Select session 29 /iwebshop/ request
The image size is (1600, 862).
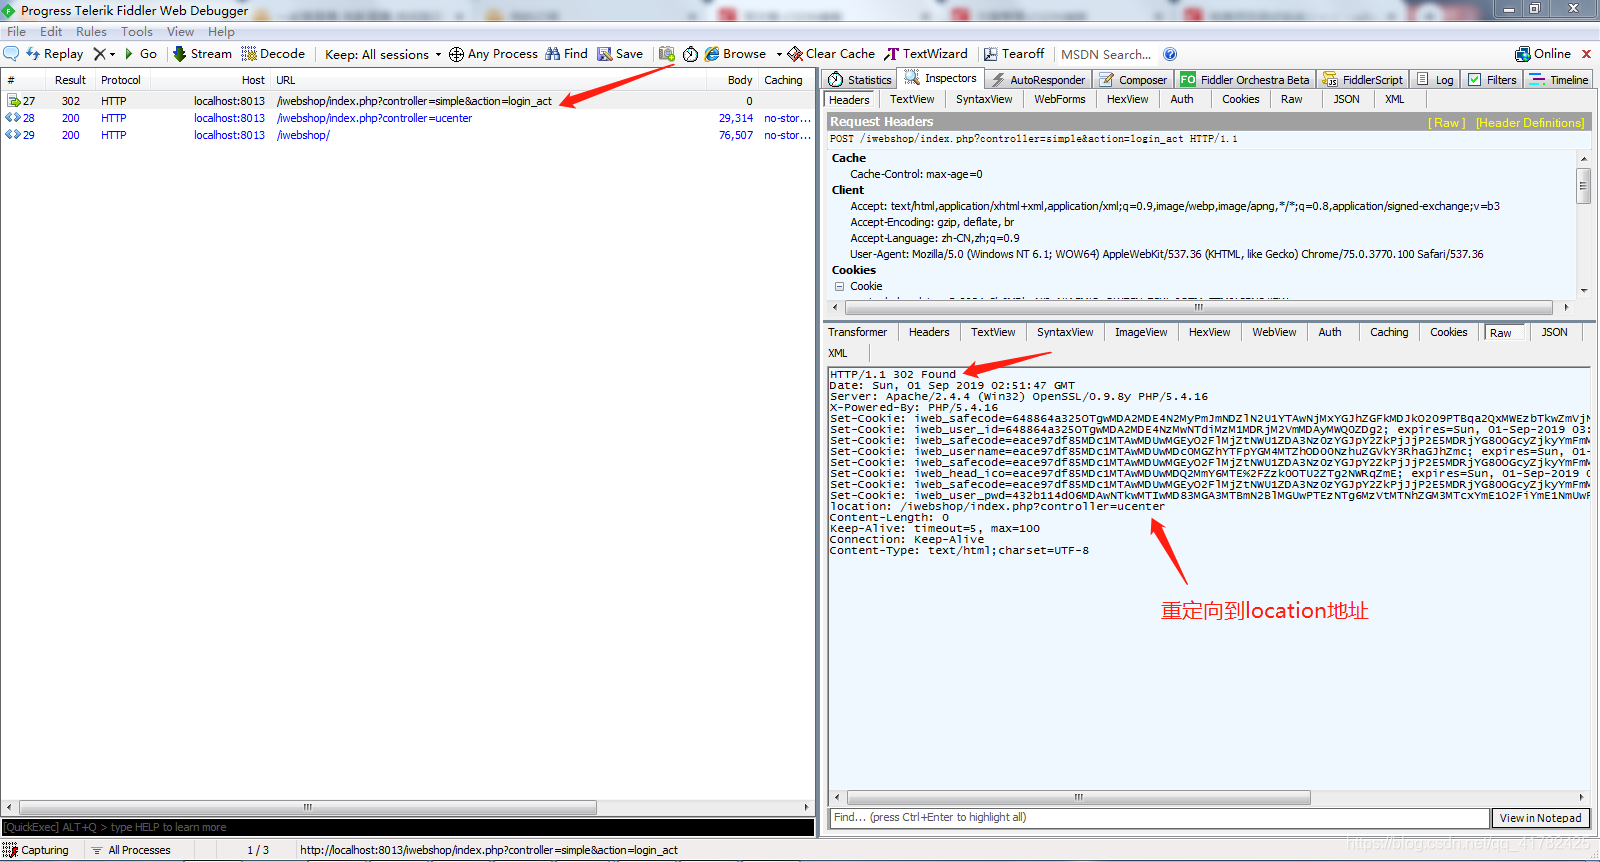(408, 135)
